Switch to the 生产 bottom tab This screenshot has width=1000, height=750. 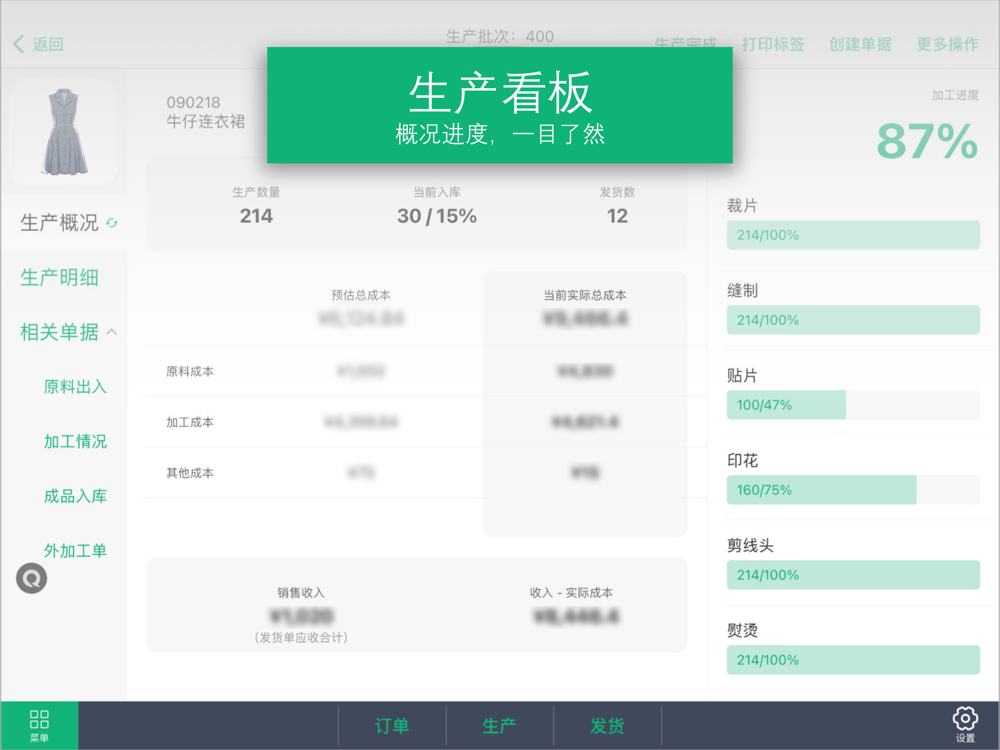(499, 726)
